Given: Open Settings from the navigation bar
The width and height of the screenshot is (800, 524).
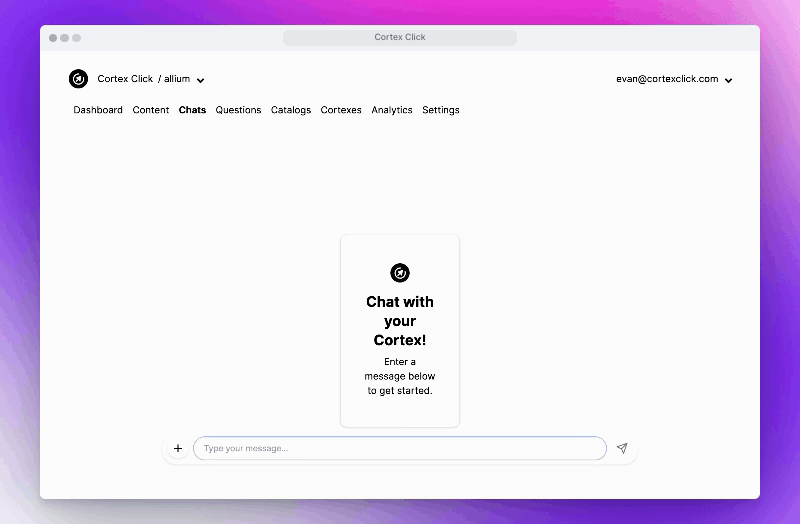Looking at the screenshot, I should [x=441, y=110].
